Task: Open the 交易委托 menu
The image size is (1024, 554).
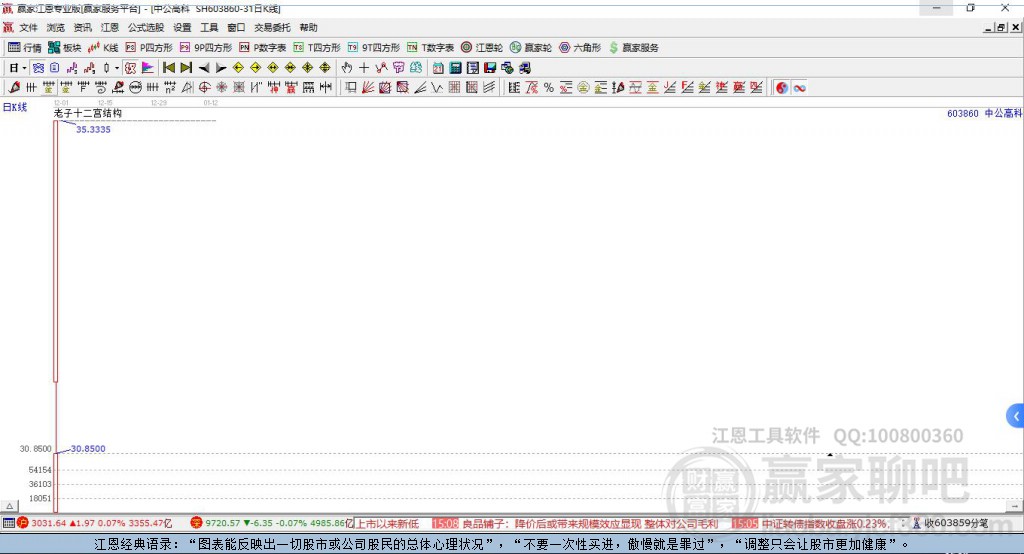Action: click(272, 27)
